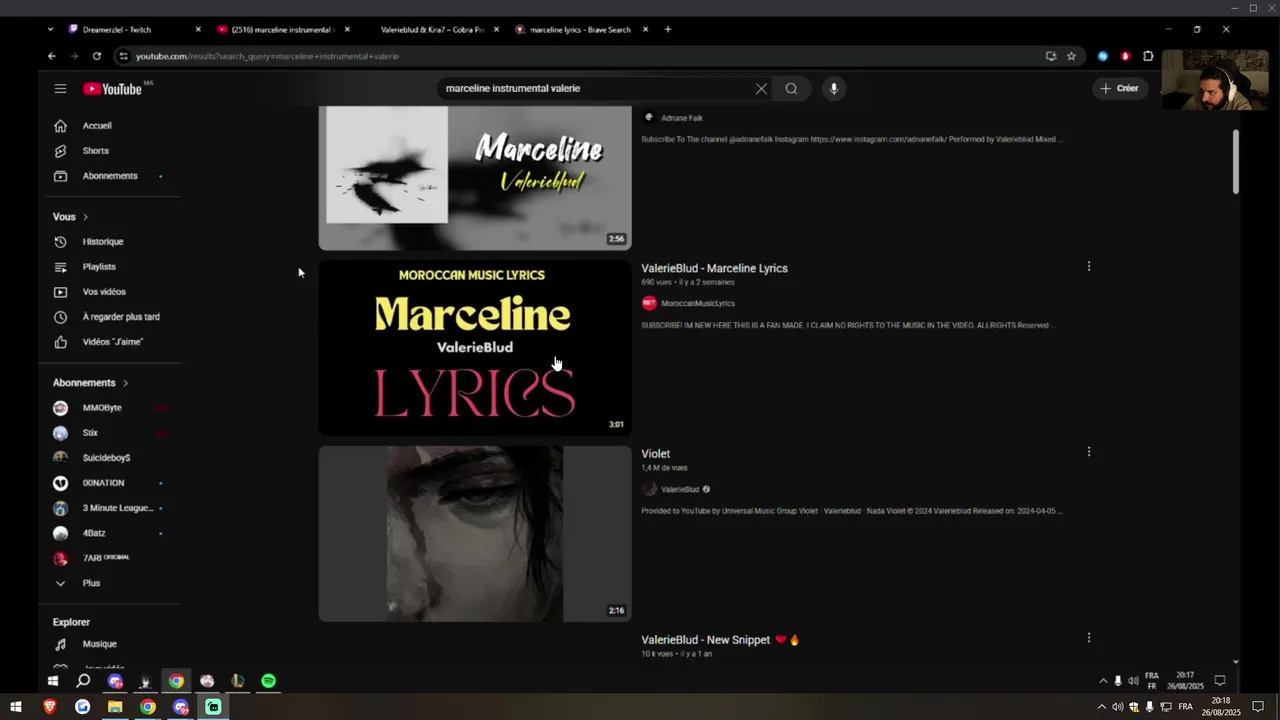The height and width of the screenshot is (720, 1280).
Task: Click the League of Legends taskbar icon
Action: point(237,681)
